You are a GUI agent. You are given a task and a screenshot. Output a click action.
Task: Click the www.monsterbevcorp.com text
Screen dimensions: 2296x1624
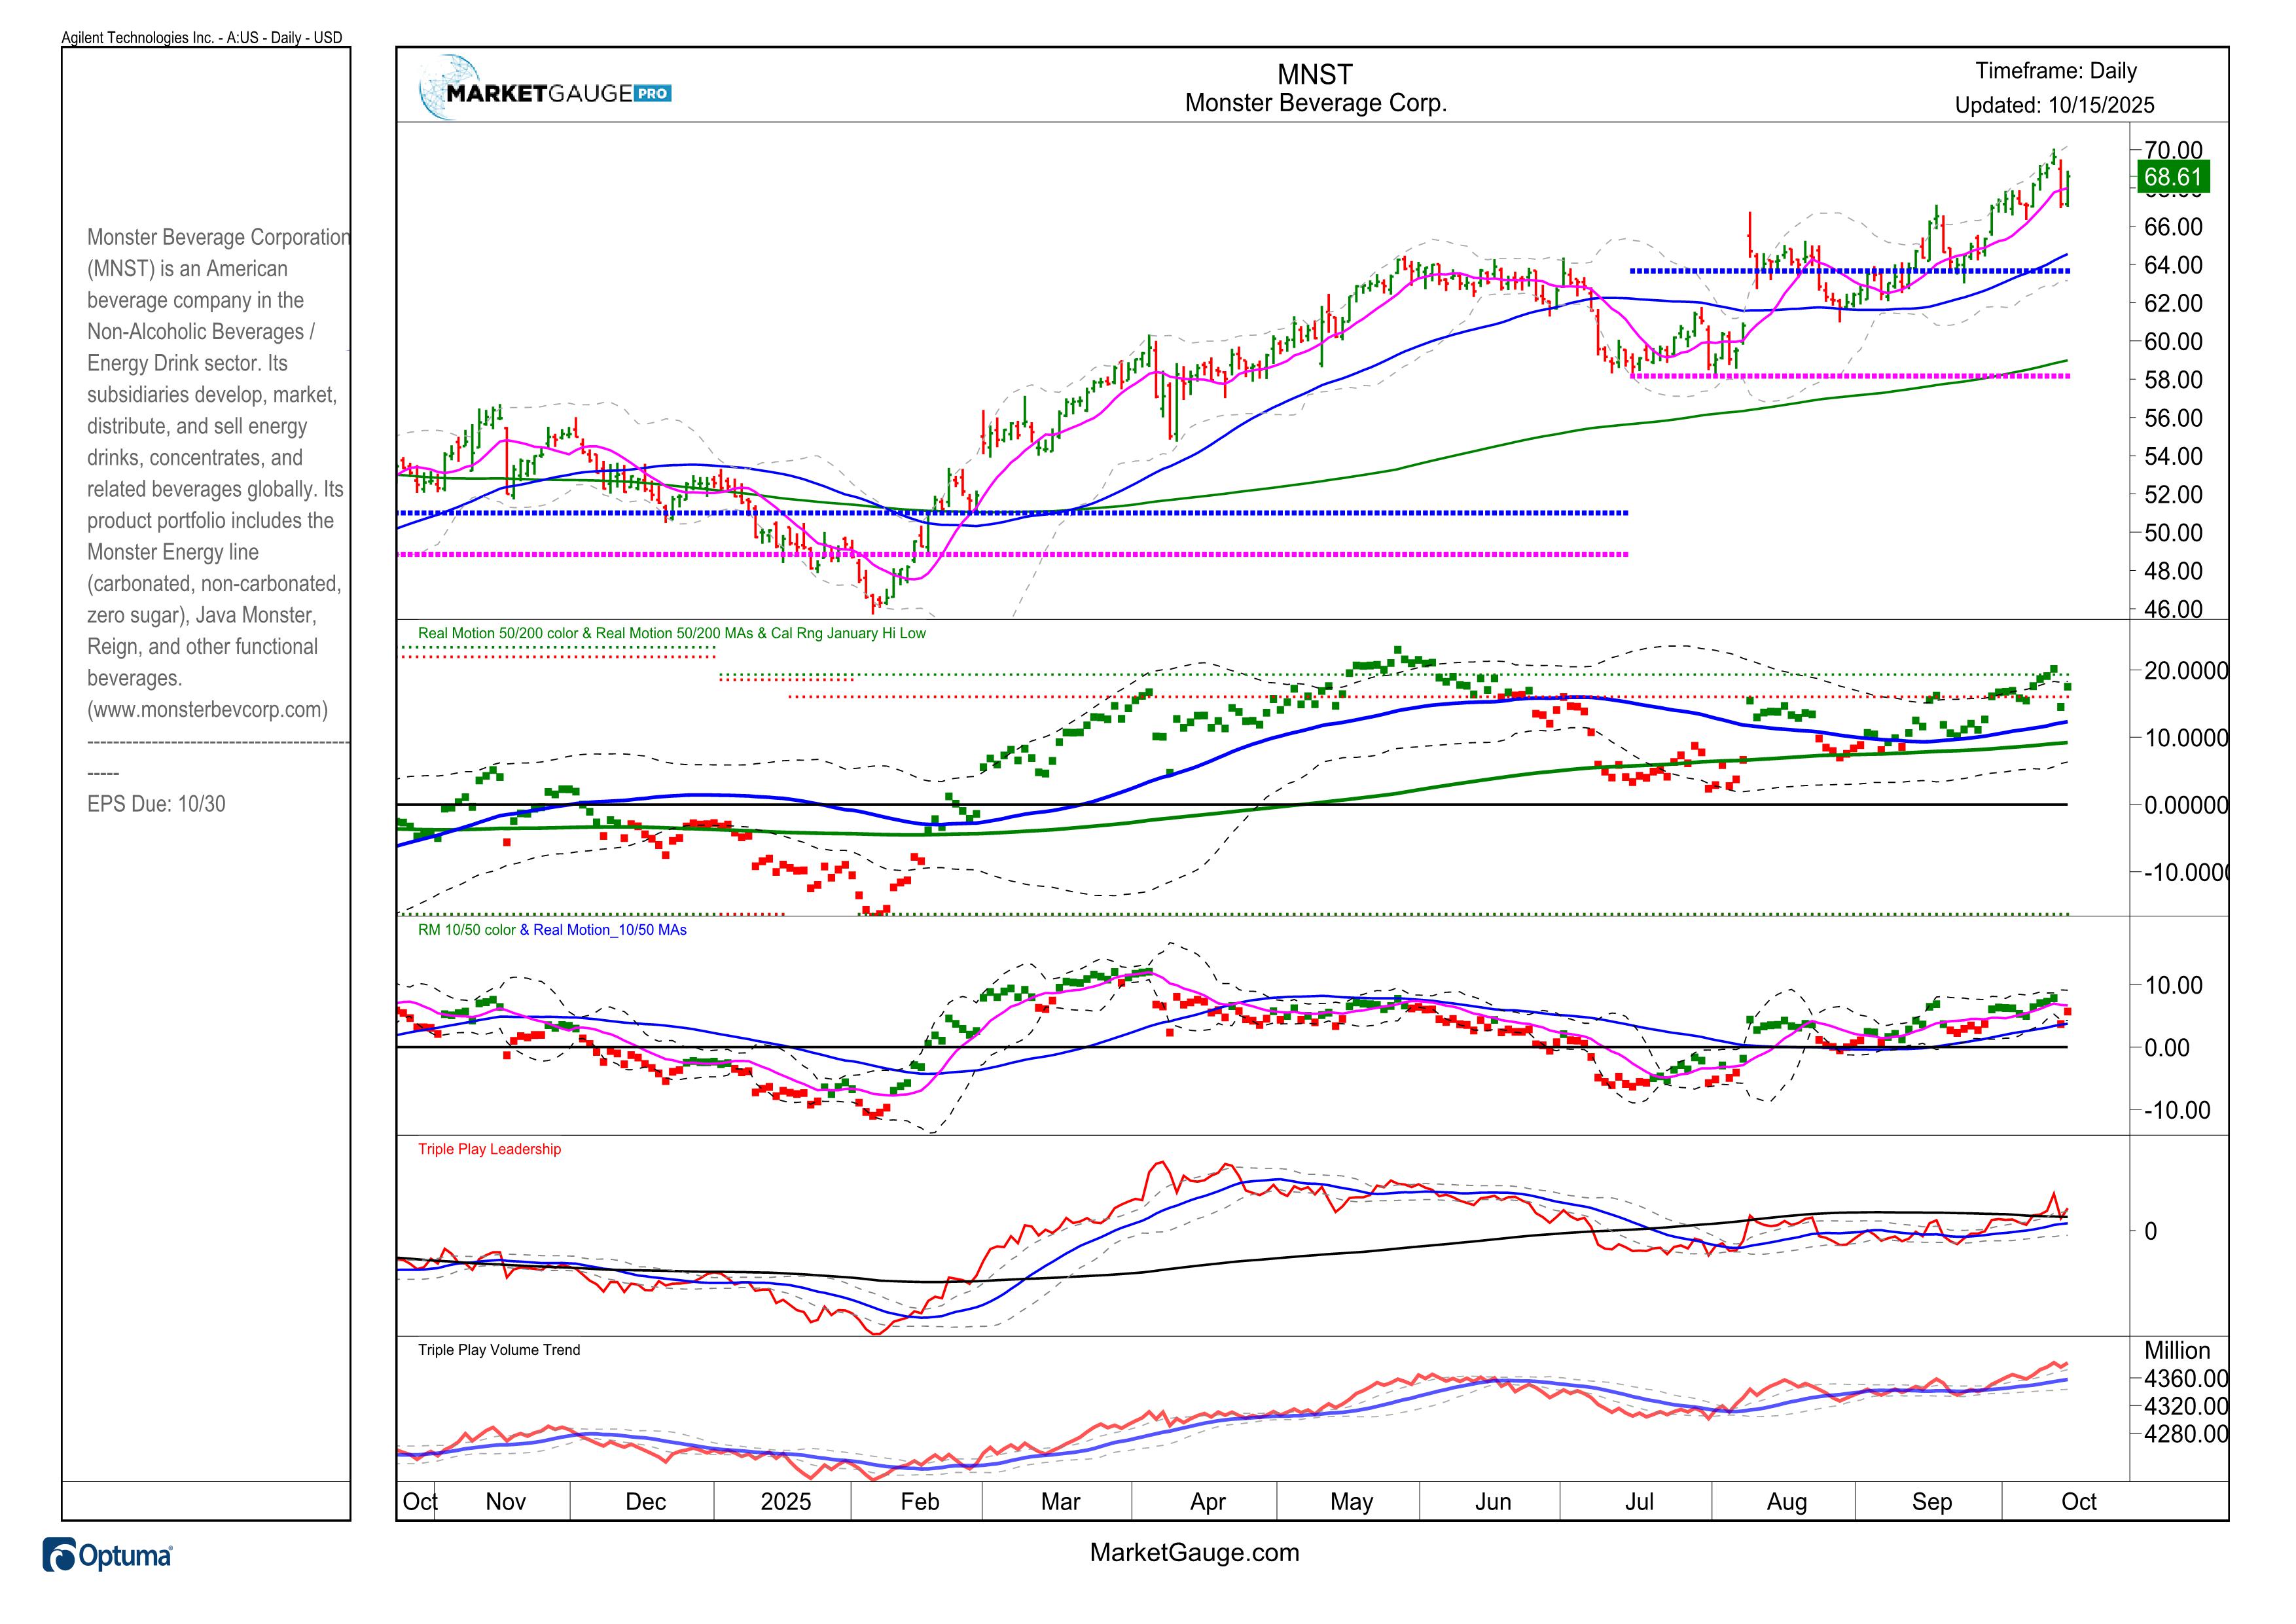tap(207, 710)
